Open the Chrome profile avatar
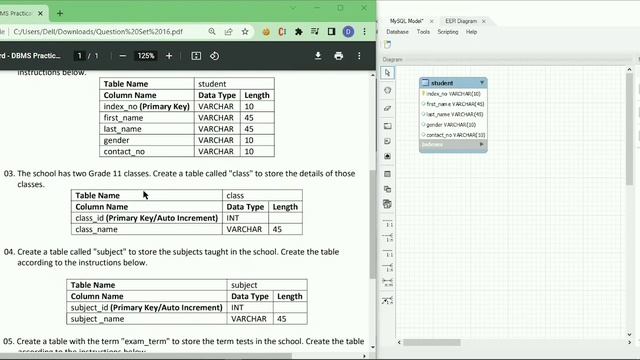 tap(348, 31)
